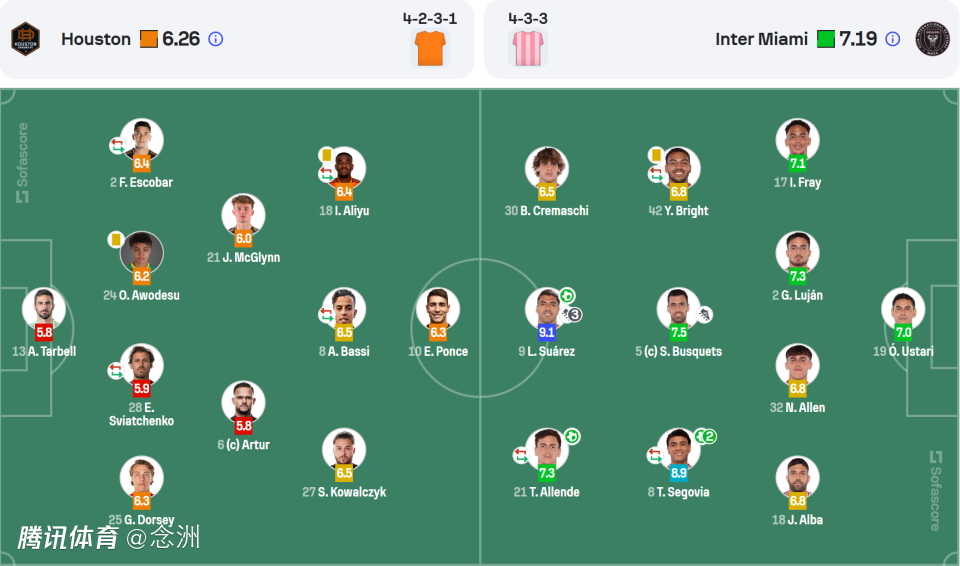Open Inter Miami rating info icon

893,39
